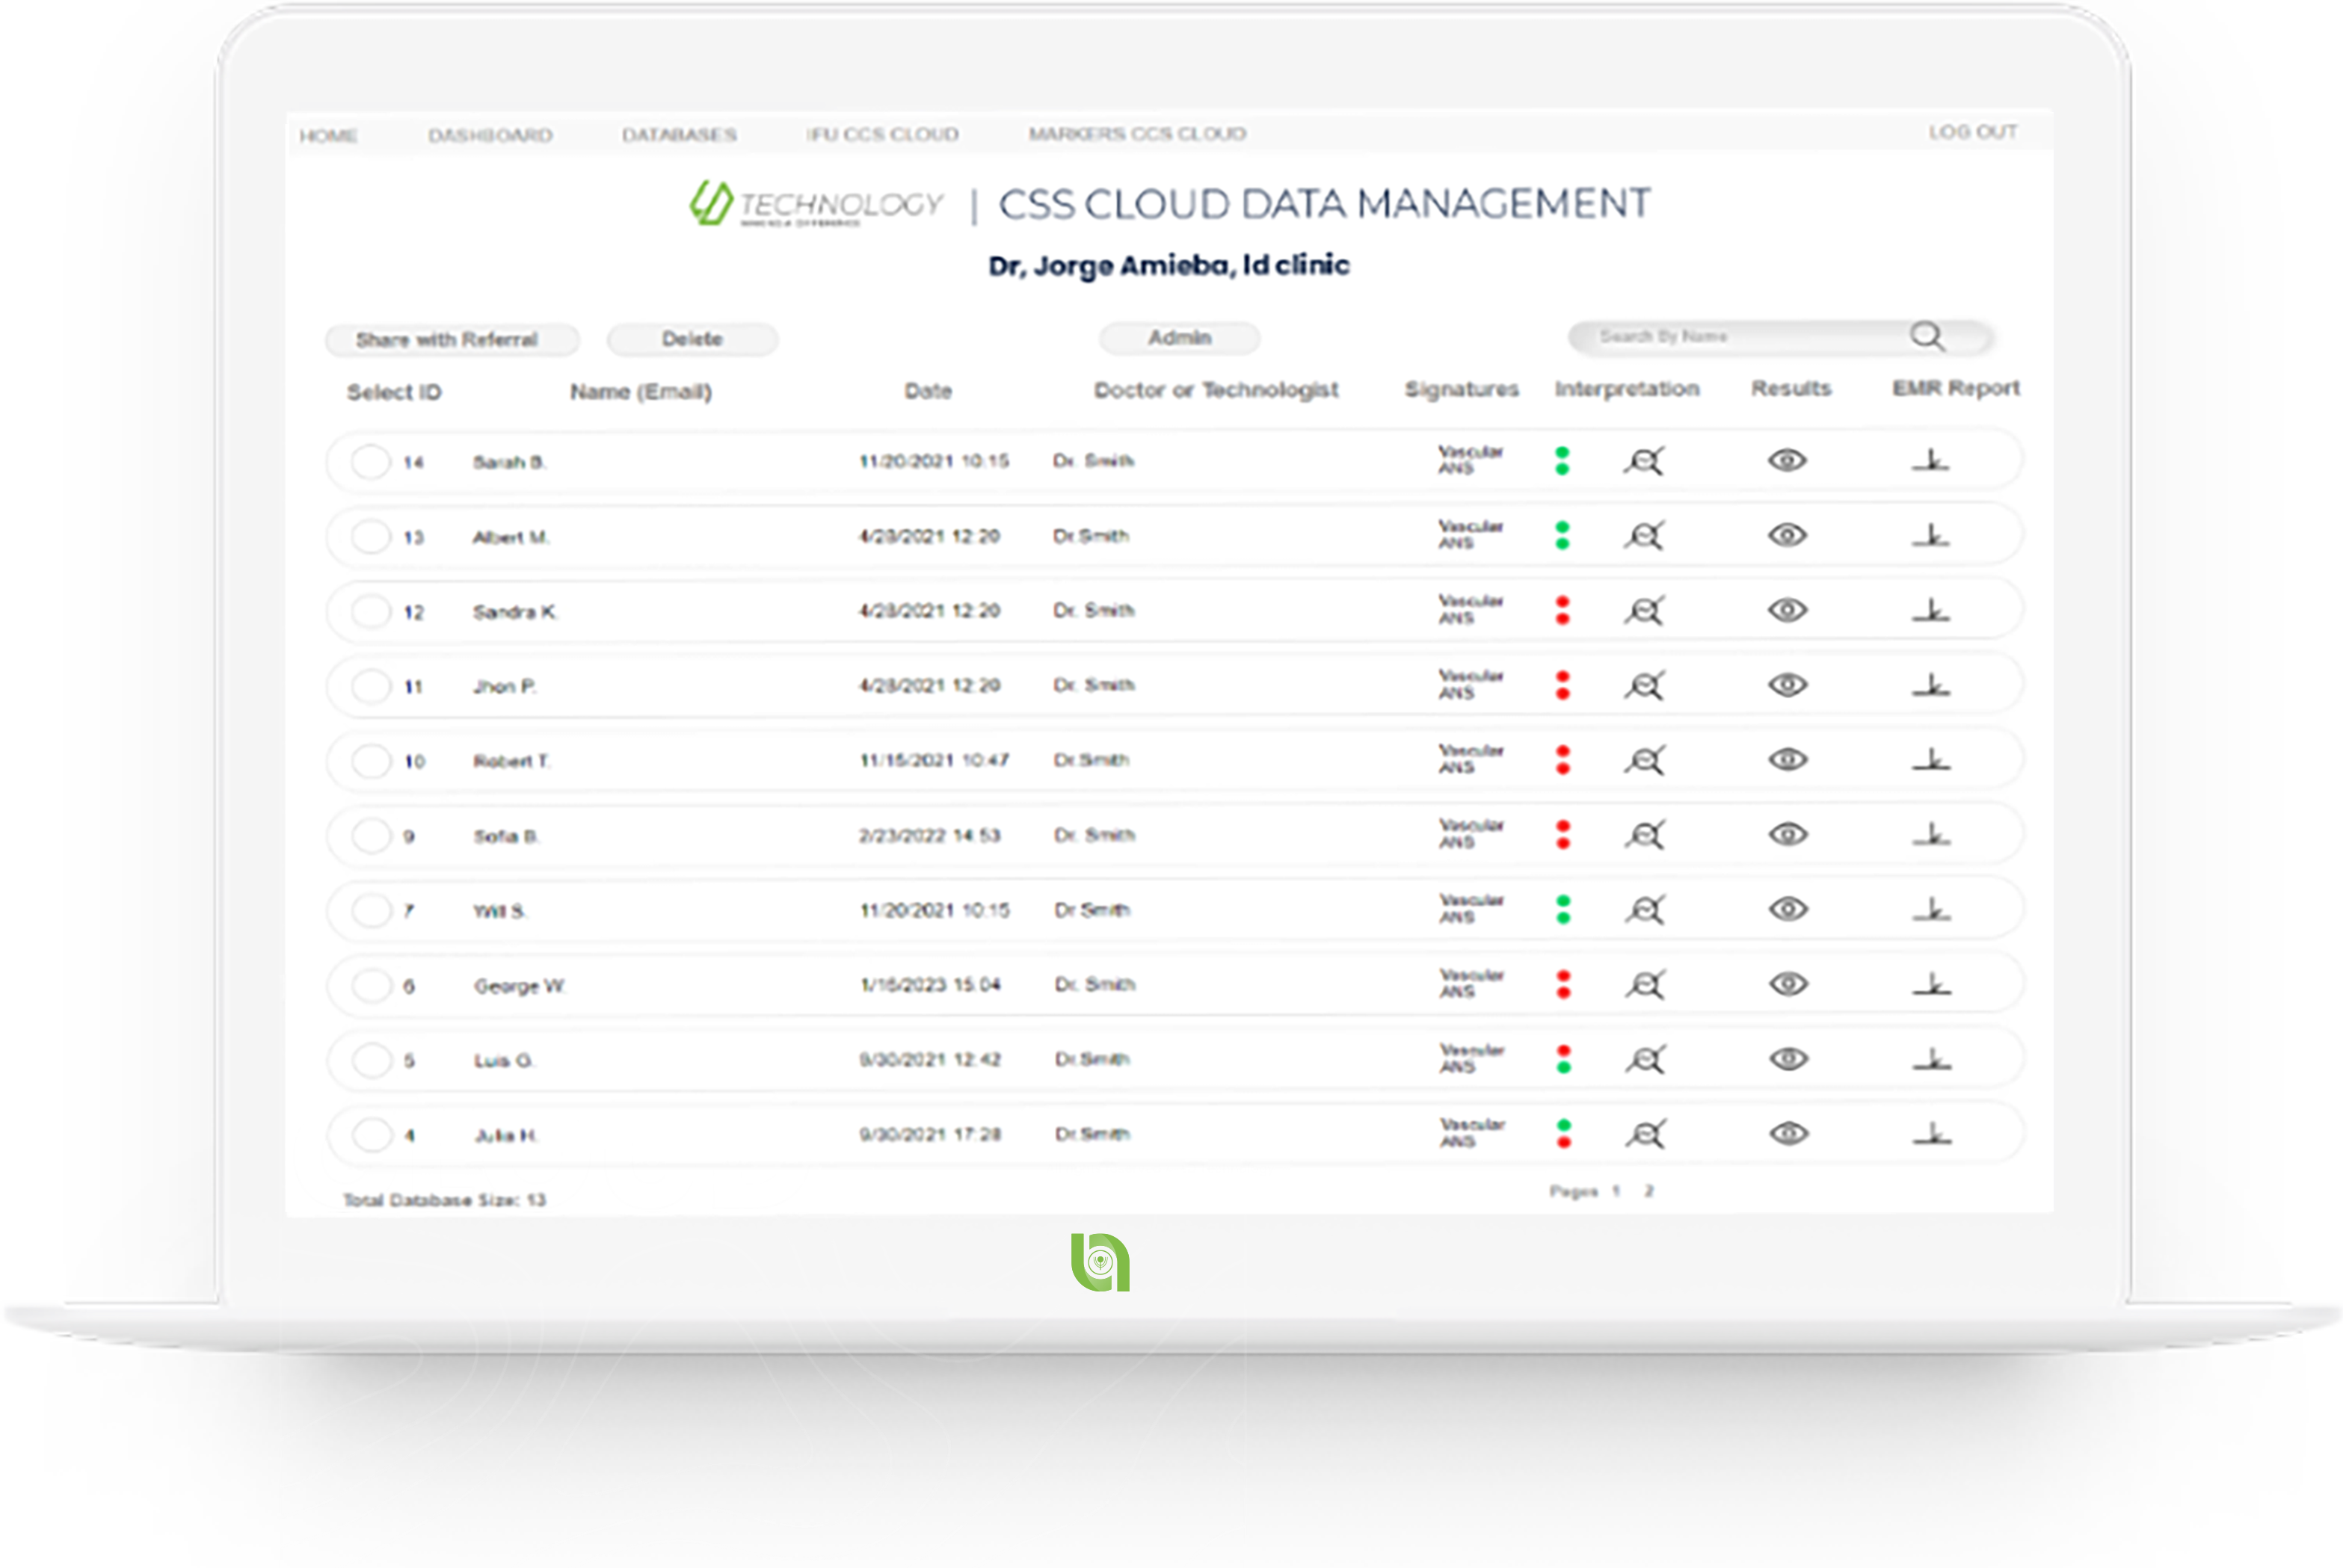Click the Share with Referral button
The image size is (2343, 1568).
pos(452,340)
